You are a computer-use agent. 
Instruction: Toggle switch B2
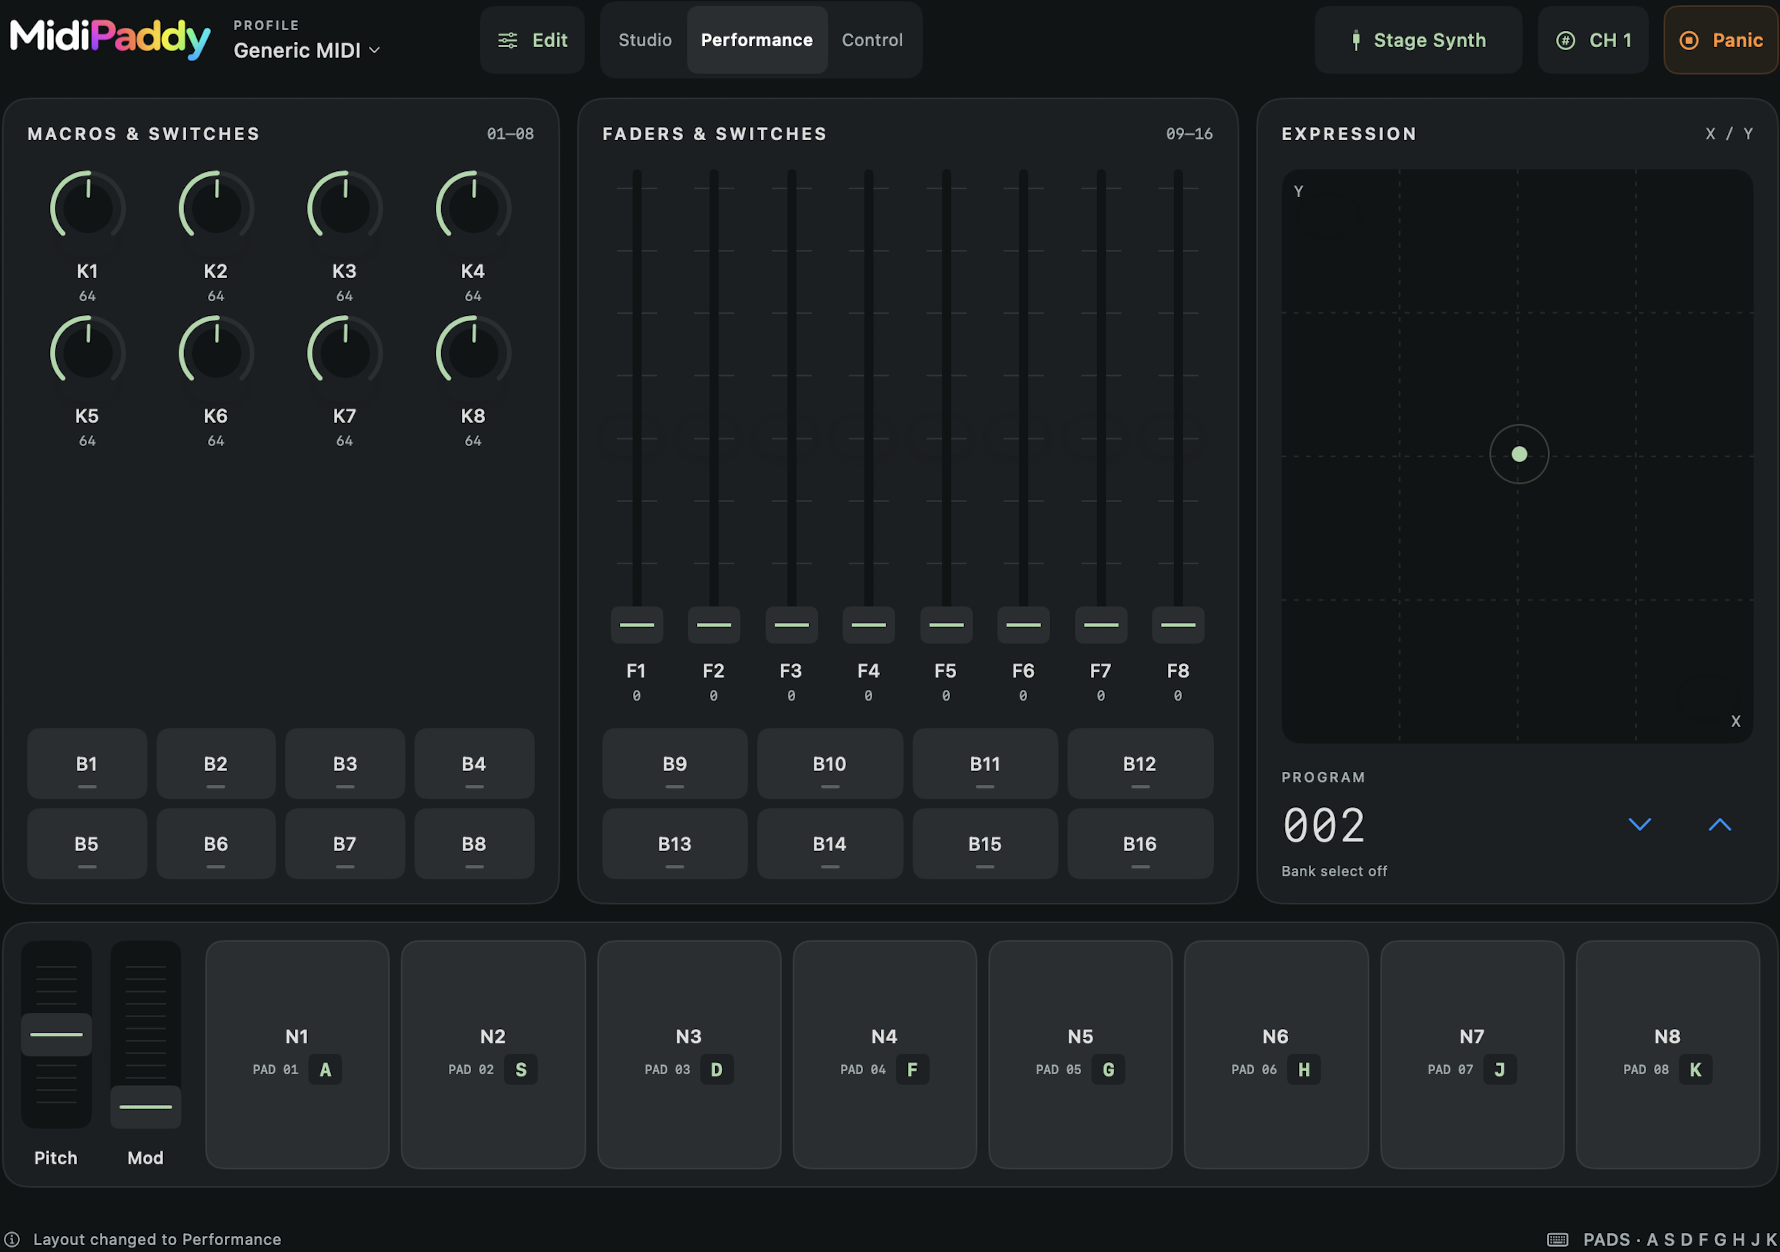coord(216,764)
